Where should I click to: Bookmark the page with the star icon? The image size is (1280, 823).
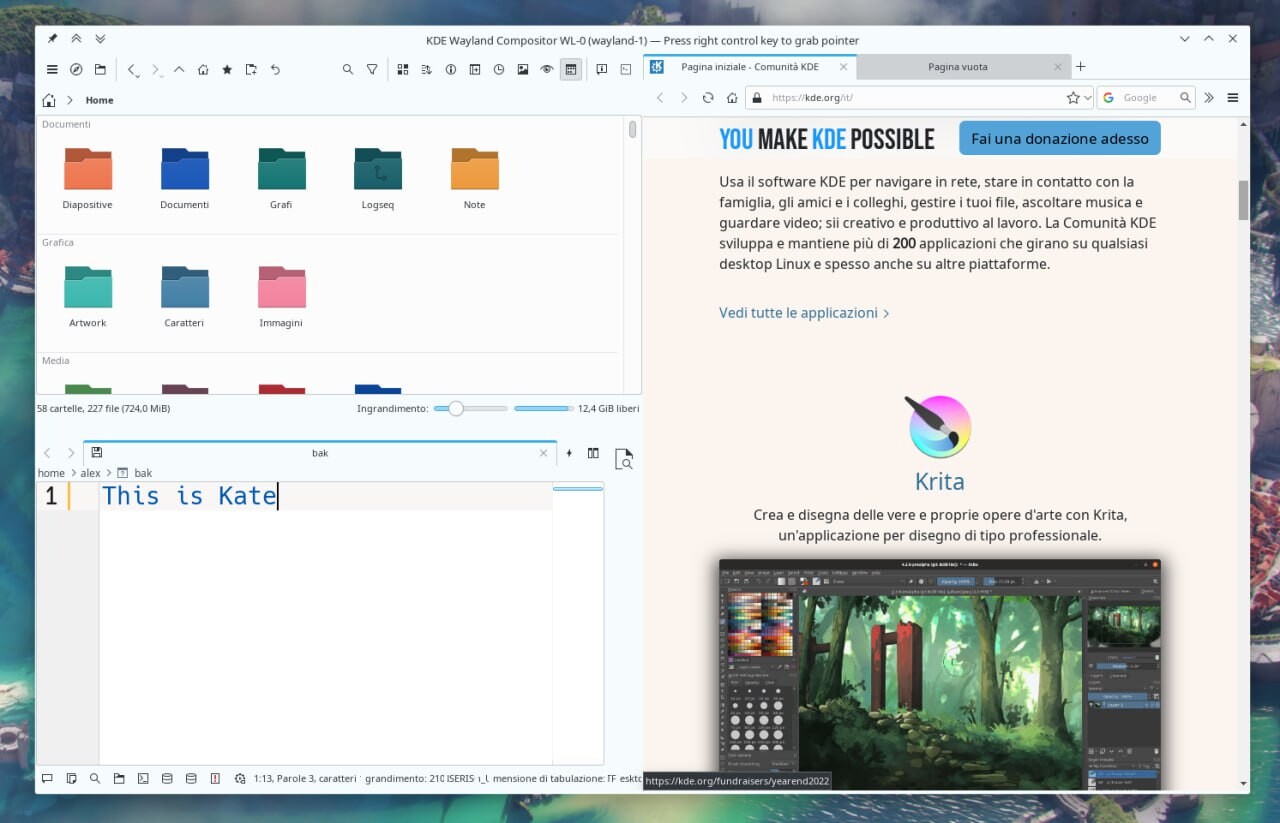1073,98
